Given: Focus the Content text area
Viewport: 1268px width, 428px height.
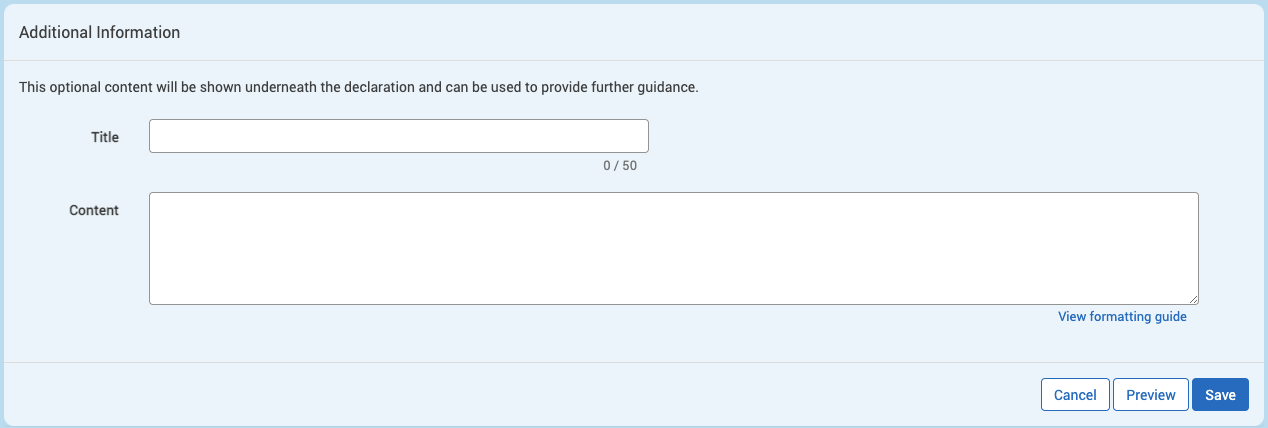Looking at the screenshot, I should point(674,248).
